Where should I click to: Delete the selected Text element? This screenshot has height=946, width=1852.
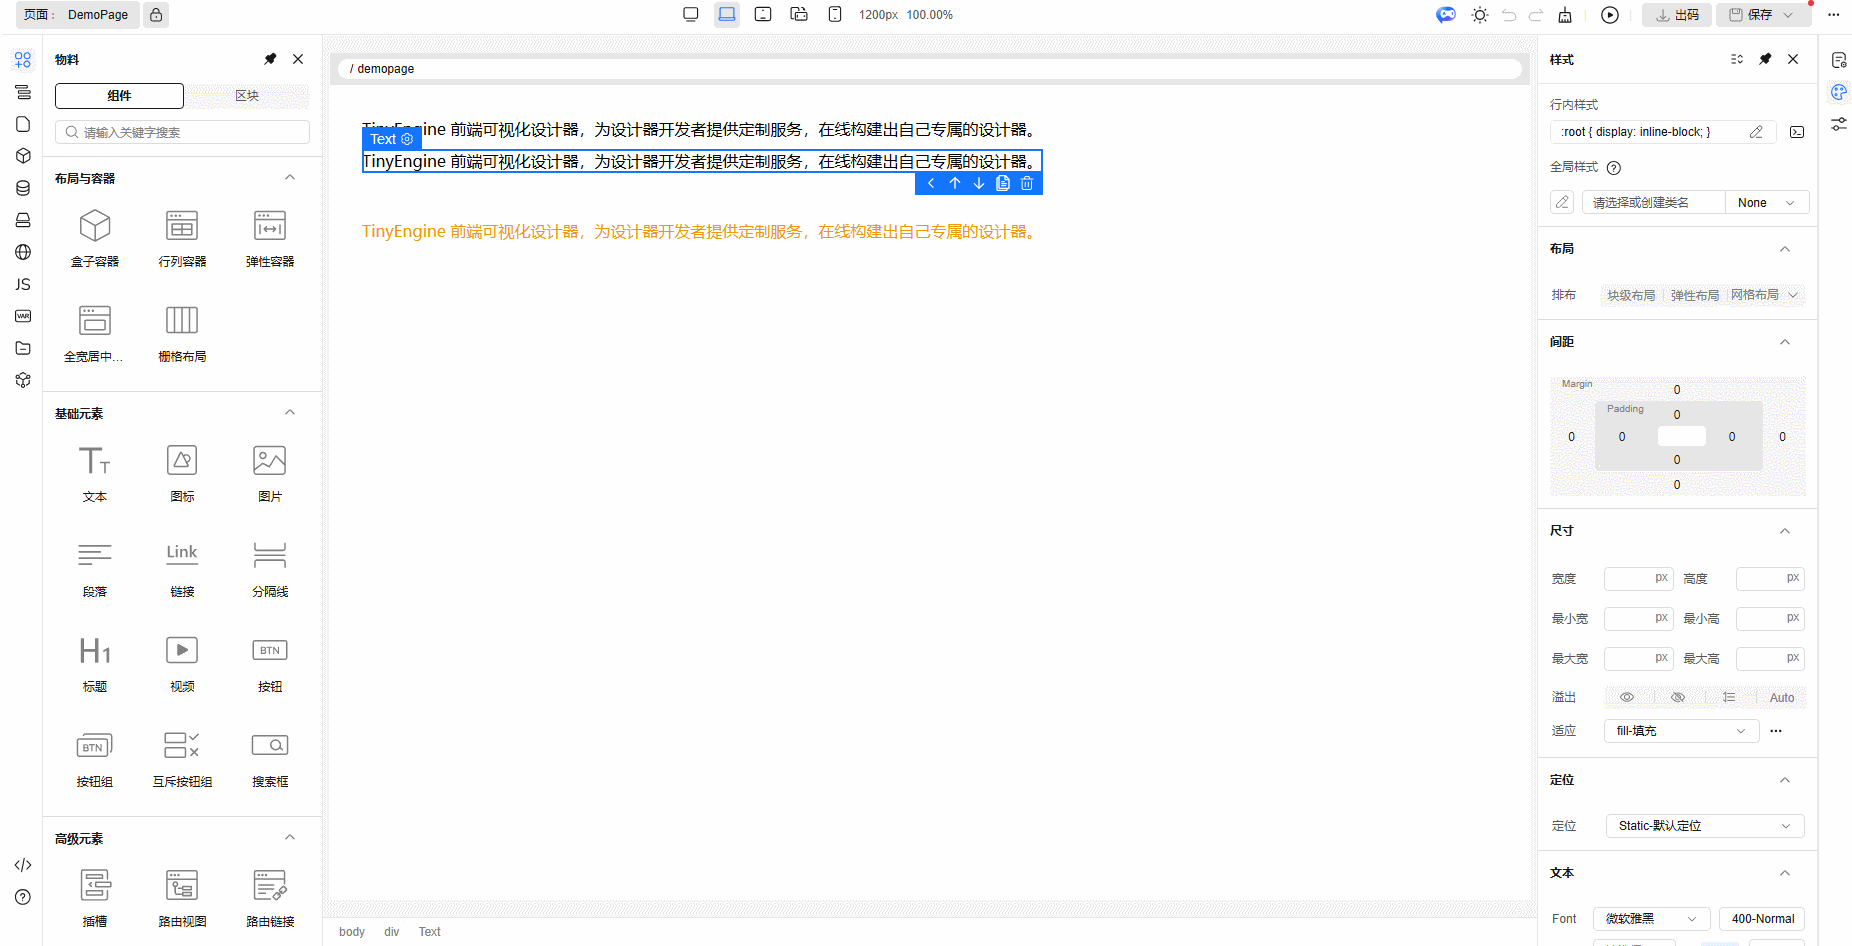pyautogui.click(x=1027, y=183)
